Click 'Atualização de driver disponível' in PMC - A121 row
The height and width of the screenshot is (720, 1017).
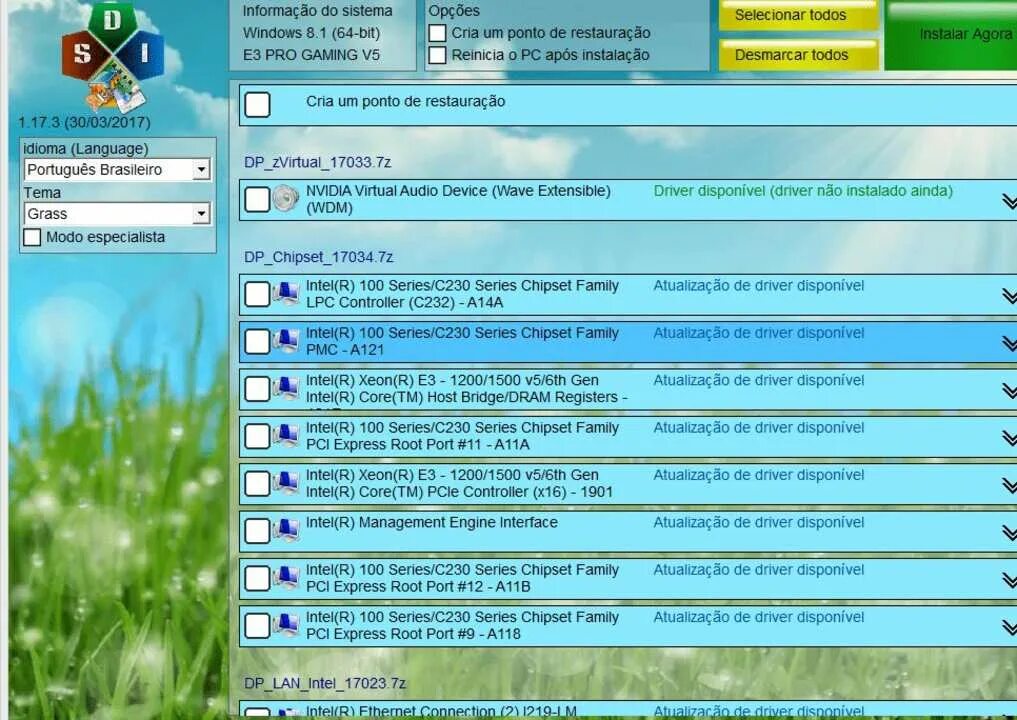coord(759,333)
